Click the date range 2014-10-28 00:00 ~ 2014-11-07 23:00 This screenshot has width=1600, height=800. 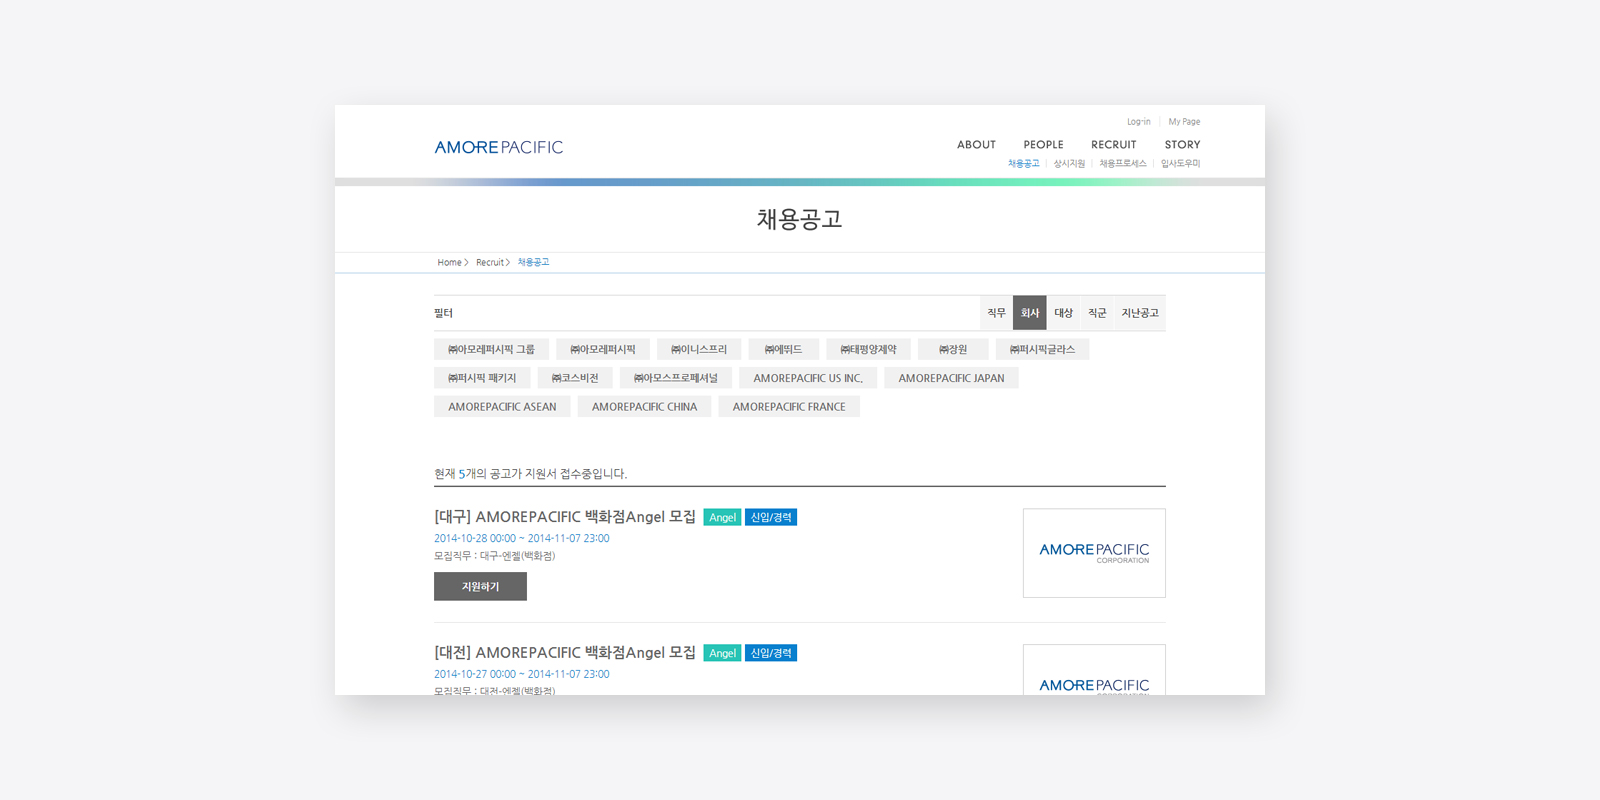521,538
